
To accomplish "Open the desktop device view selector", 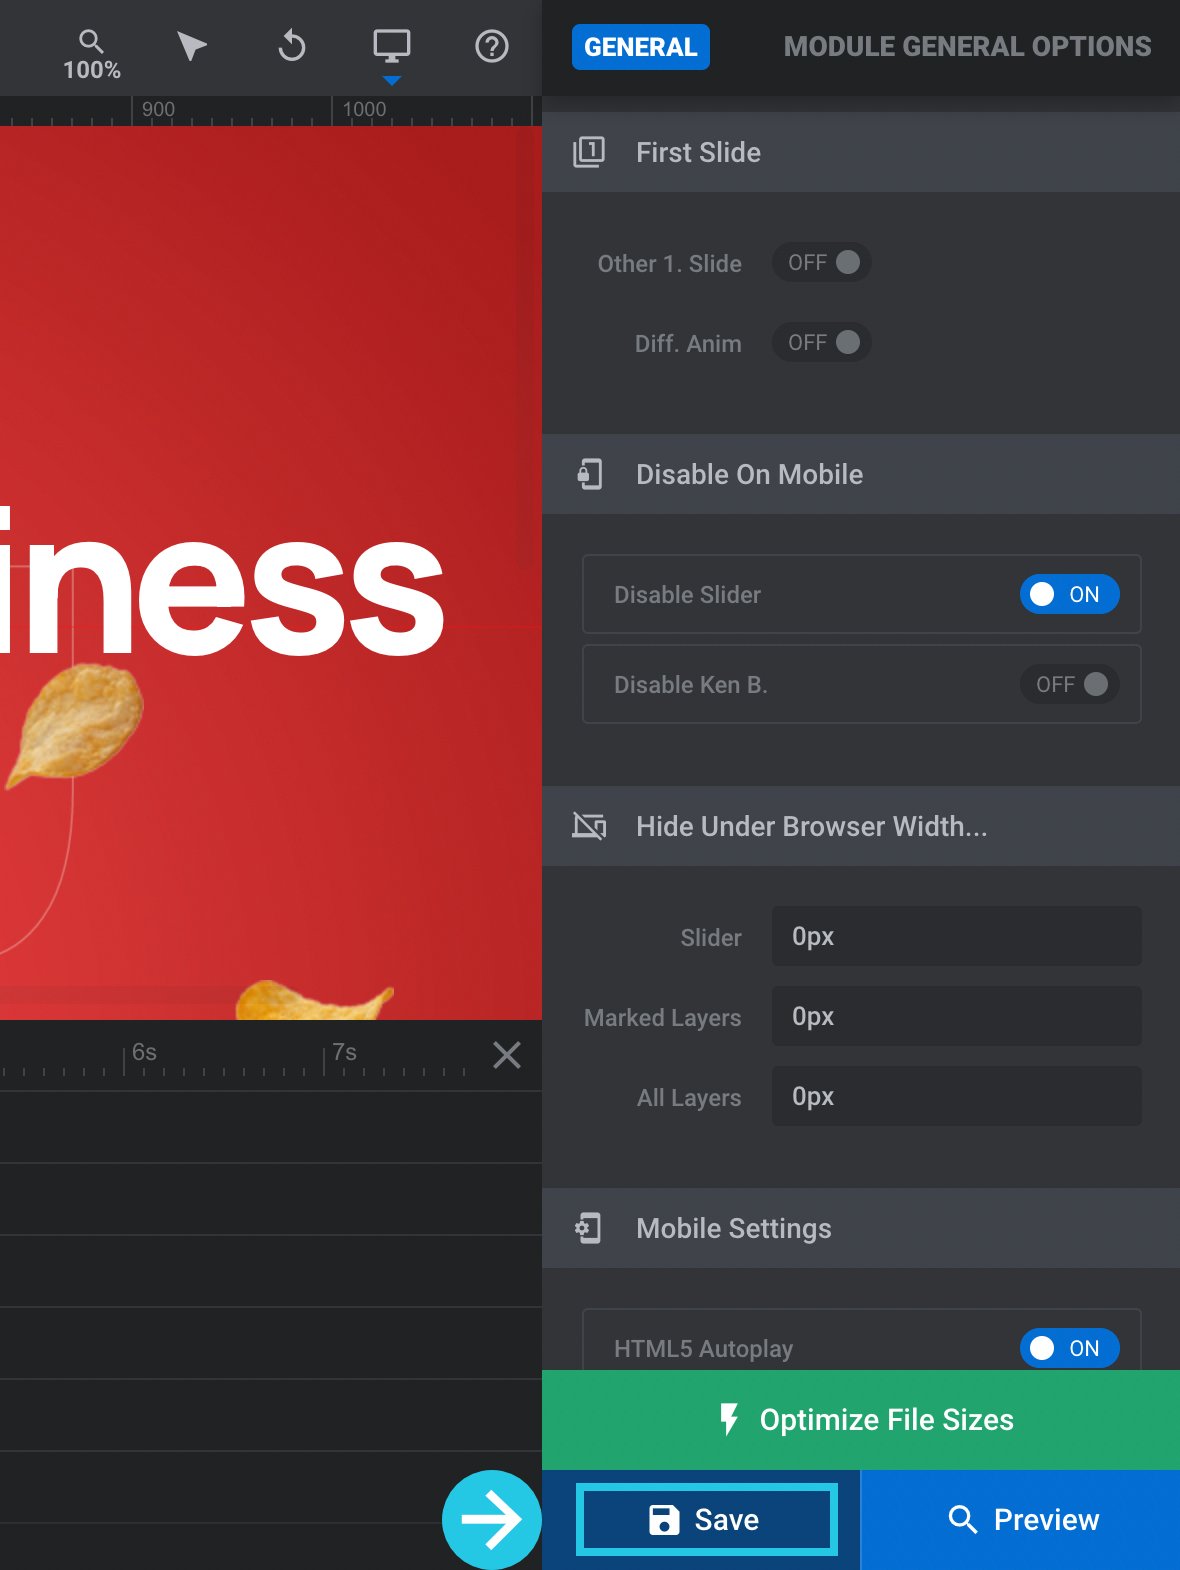I will [x=391, y=46].
